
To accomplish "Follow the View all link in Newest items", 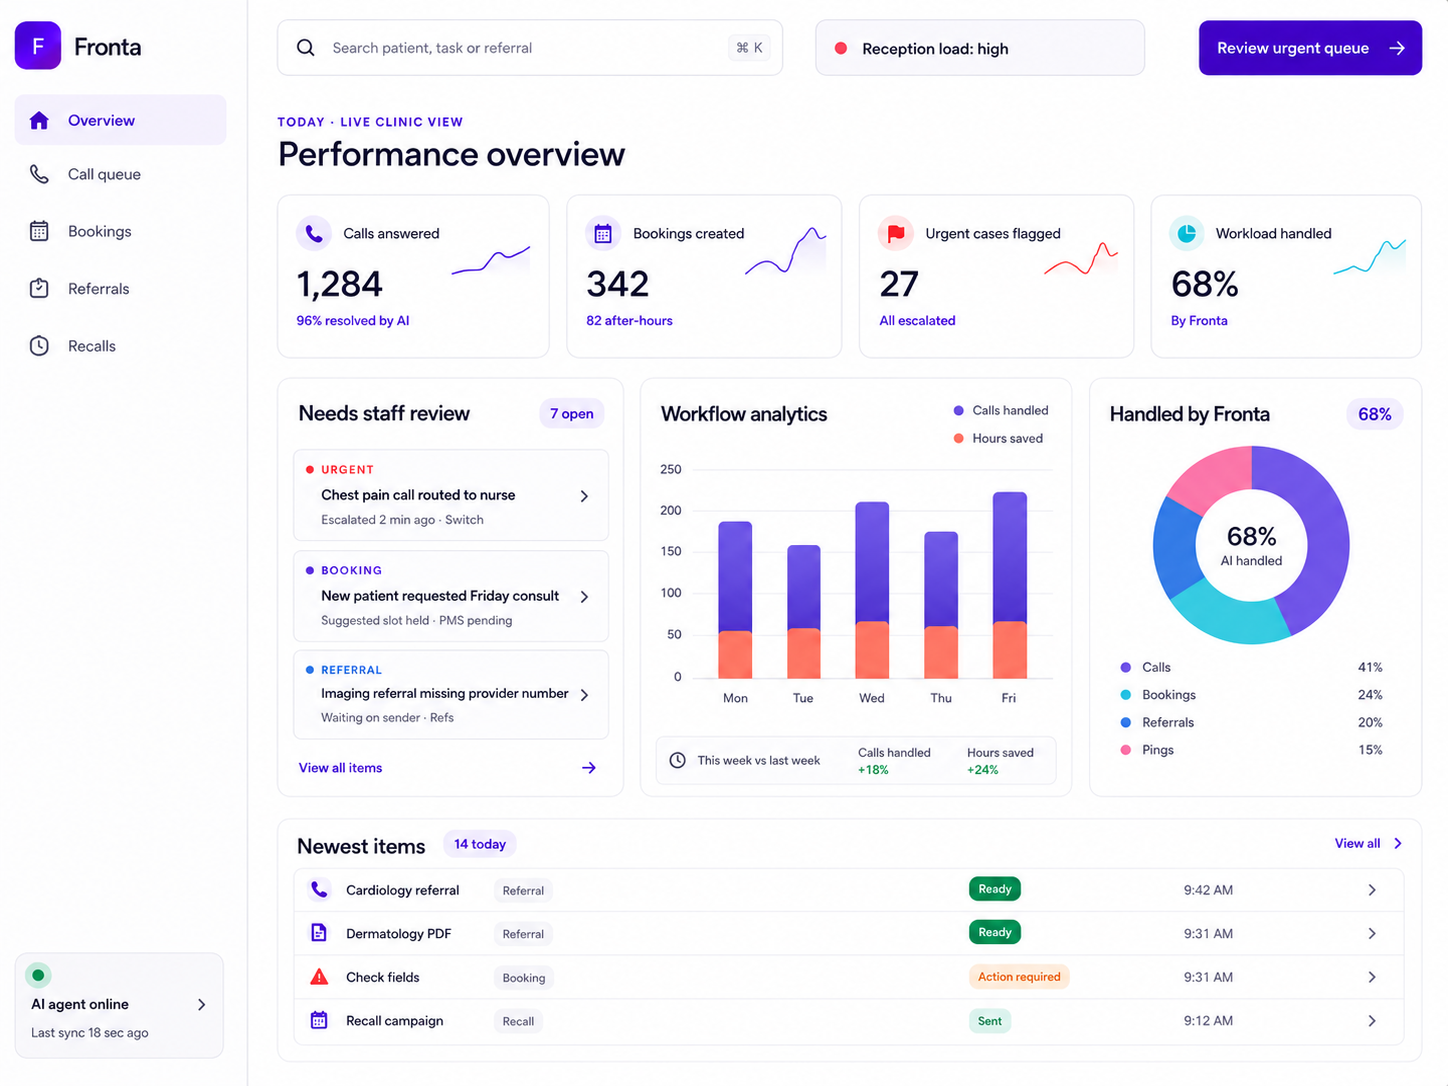I will pyautogui.click(x=1357, y=843).
